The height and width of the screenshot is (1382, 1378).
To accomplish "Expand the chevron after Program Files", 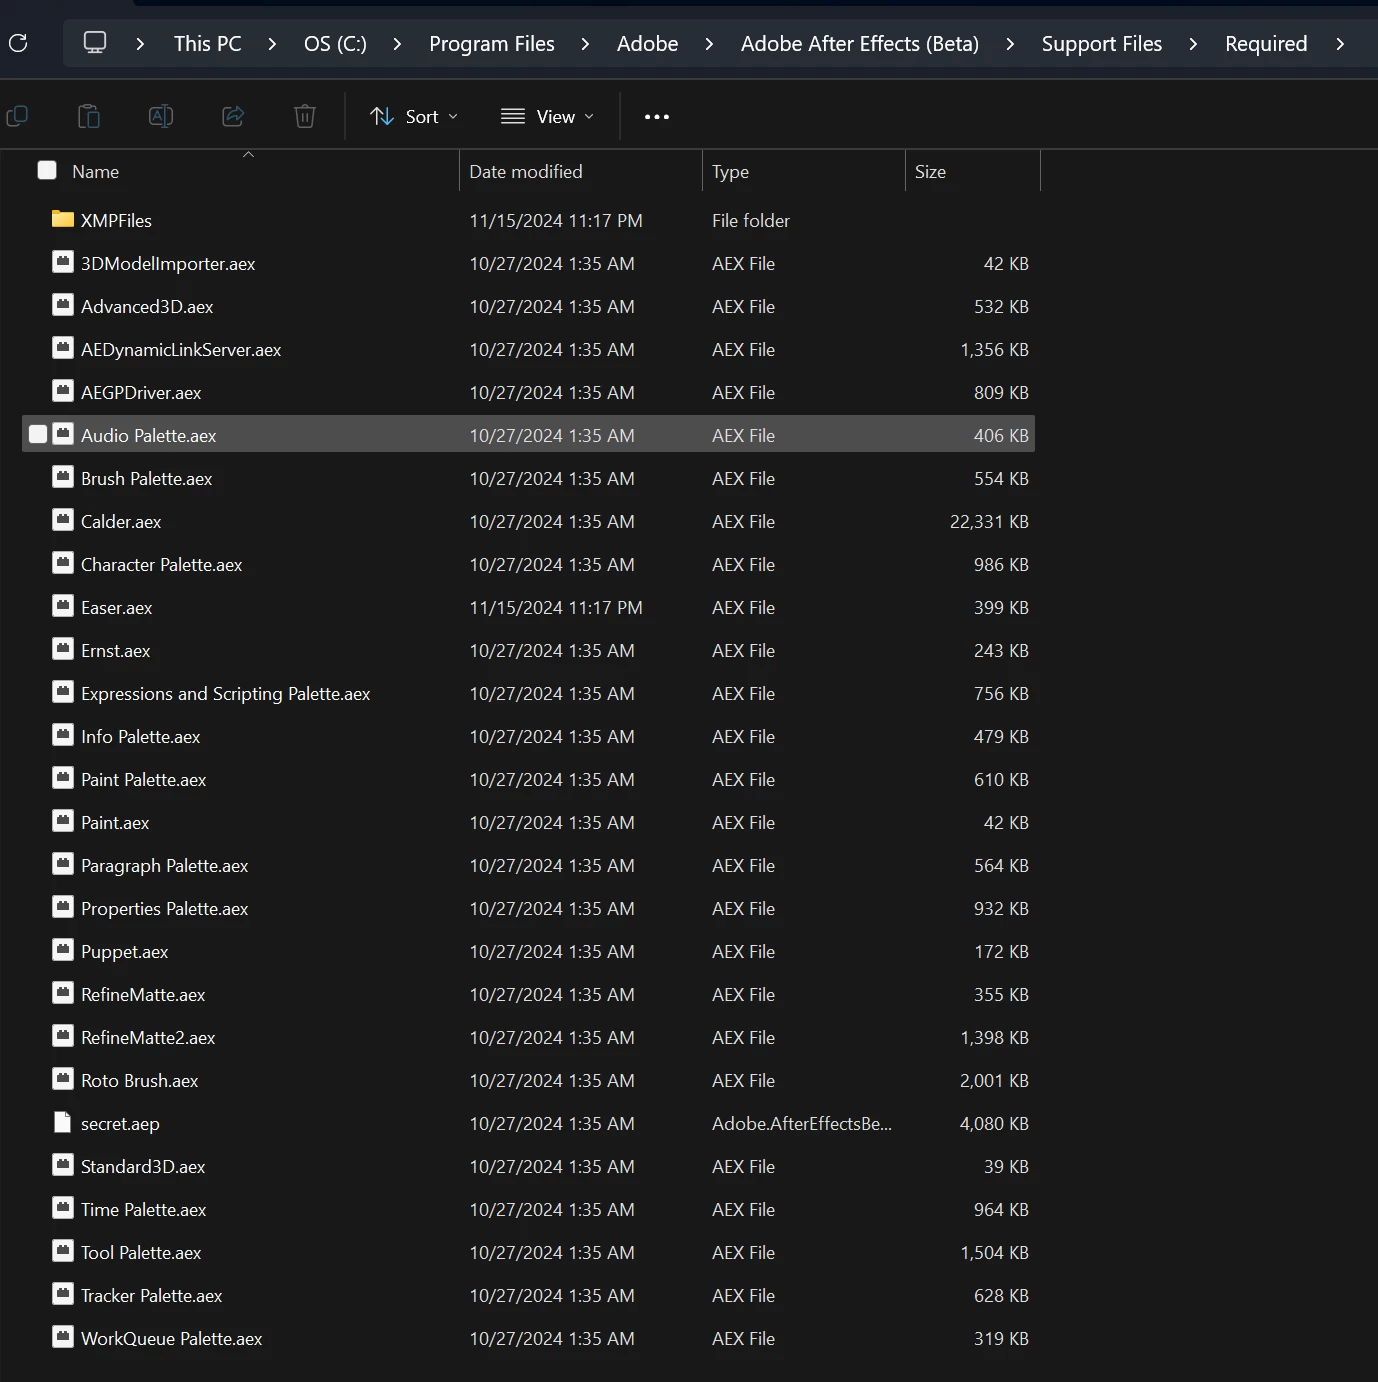I will click(585, 44).
